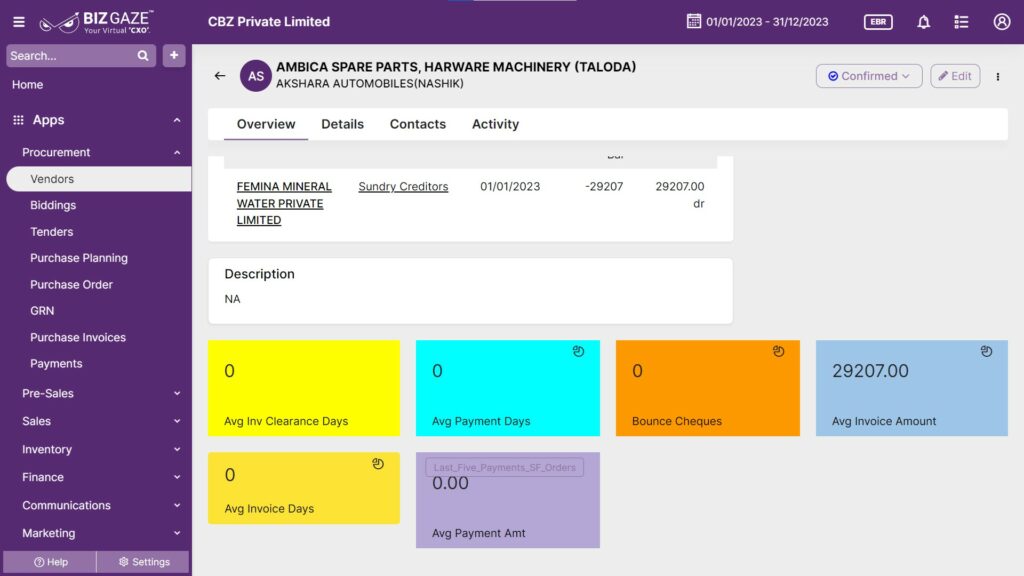The width and height of the screenshot is (1024, 576).
Task: Open the user profile icon
Action: [1002, 22]
